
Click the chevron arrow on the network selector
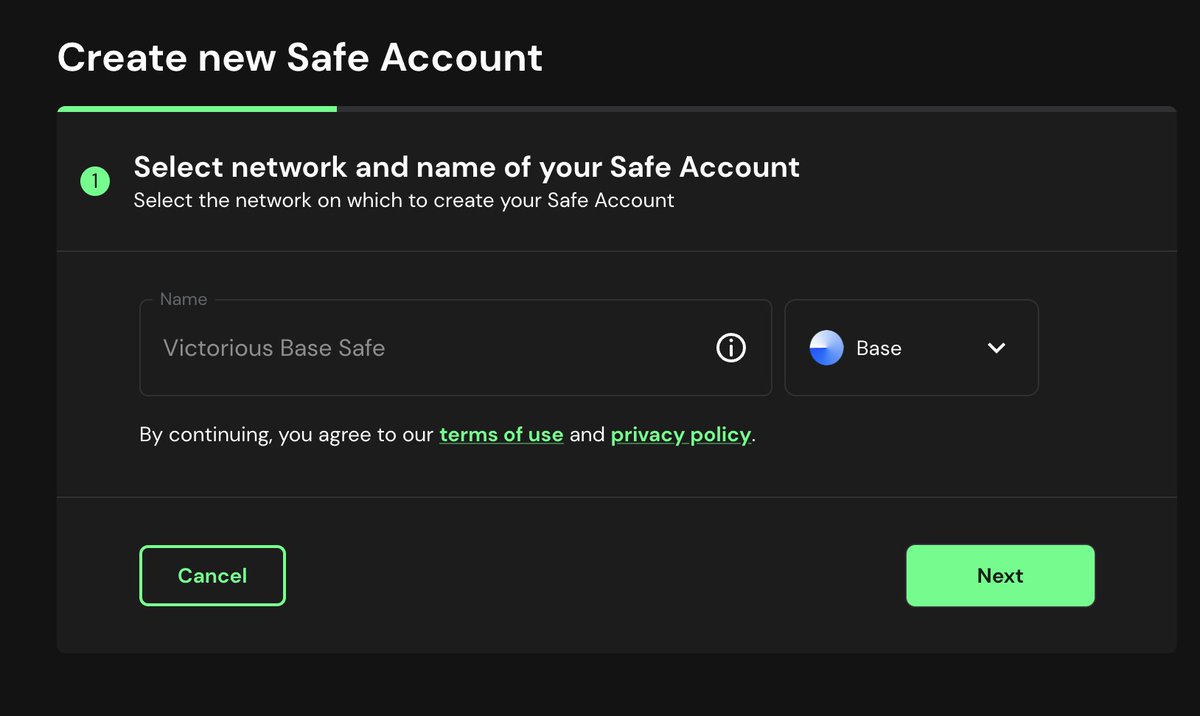point(996,348)
